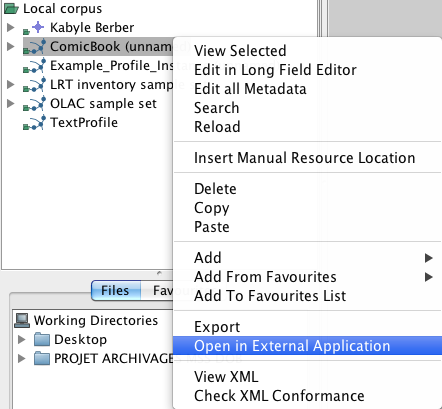Click the OLAC sample set node icon
442x409 pixels.
[x=34, y=104]
